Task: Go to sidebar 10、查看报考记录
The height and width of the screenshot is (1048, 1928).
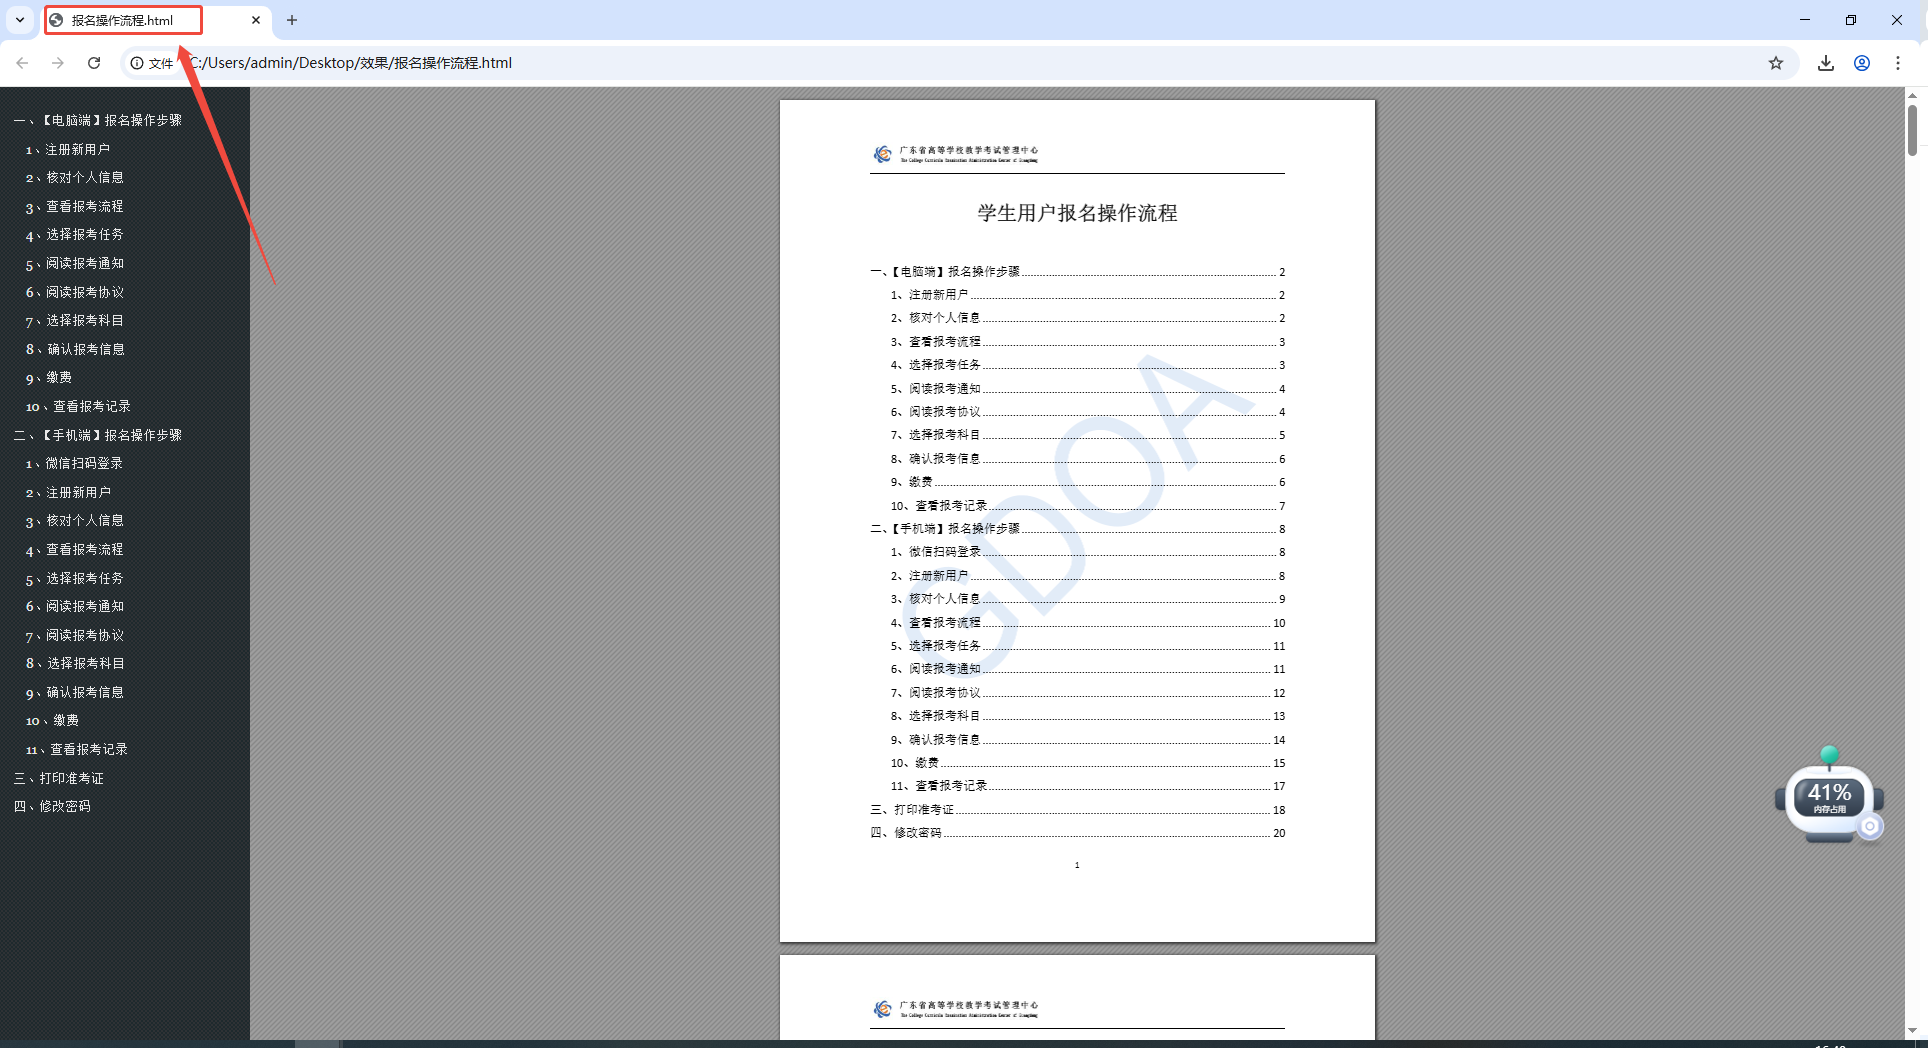Action: click(78, 406)
